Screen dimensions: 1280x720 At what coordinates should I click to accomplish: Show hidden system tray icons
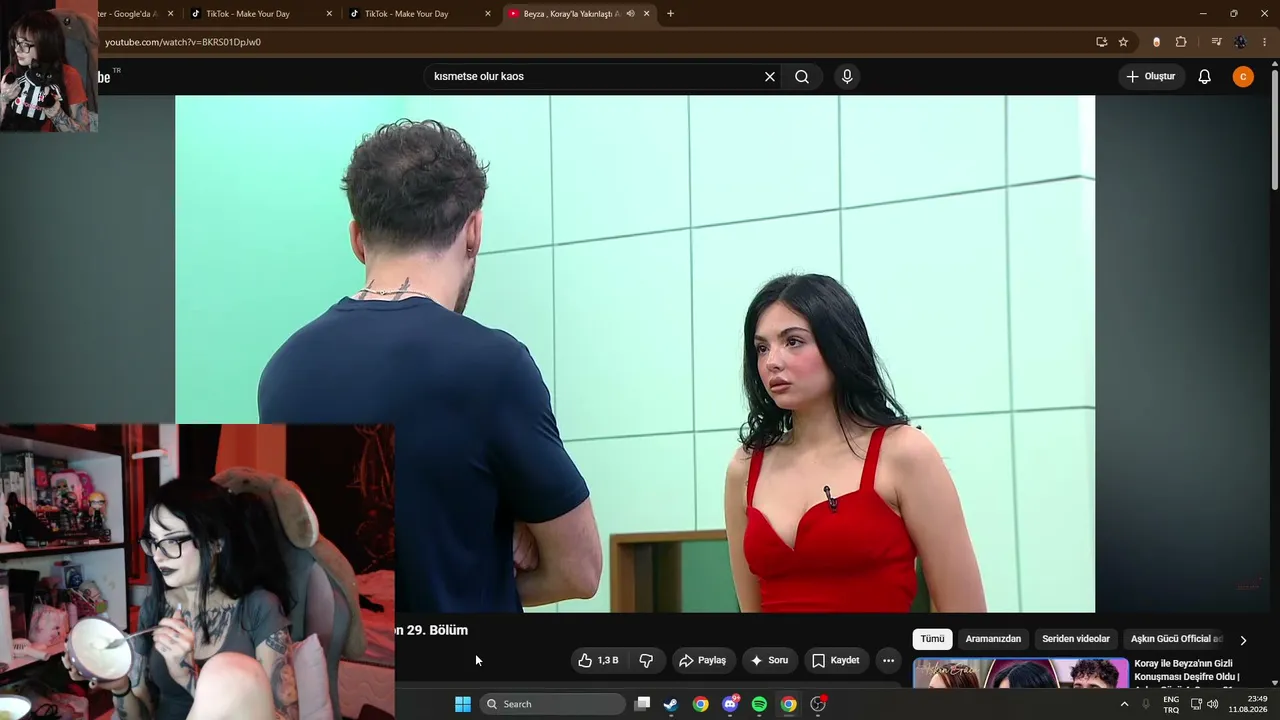tap(1124, 704)
